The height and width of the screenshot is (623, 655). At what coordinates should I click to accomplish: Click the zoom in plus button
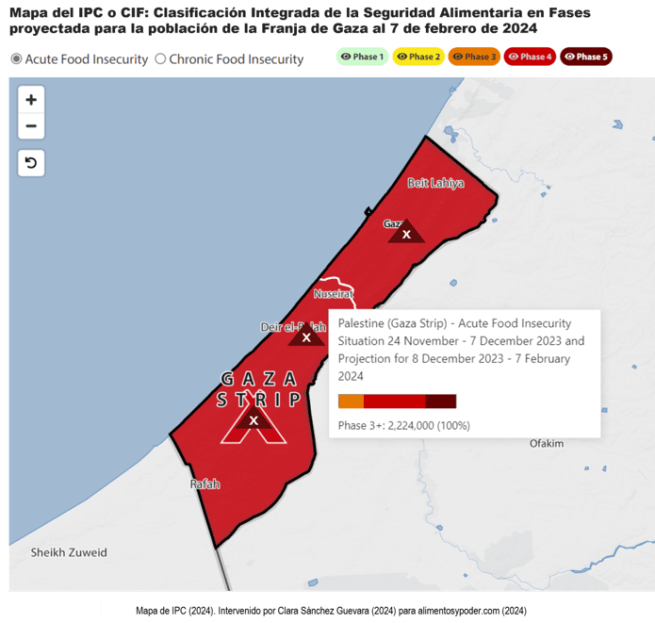(x=31, y=100)
